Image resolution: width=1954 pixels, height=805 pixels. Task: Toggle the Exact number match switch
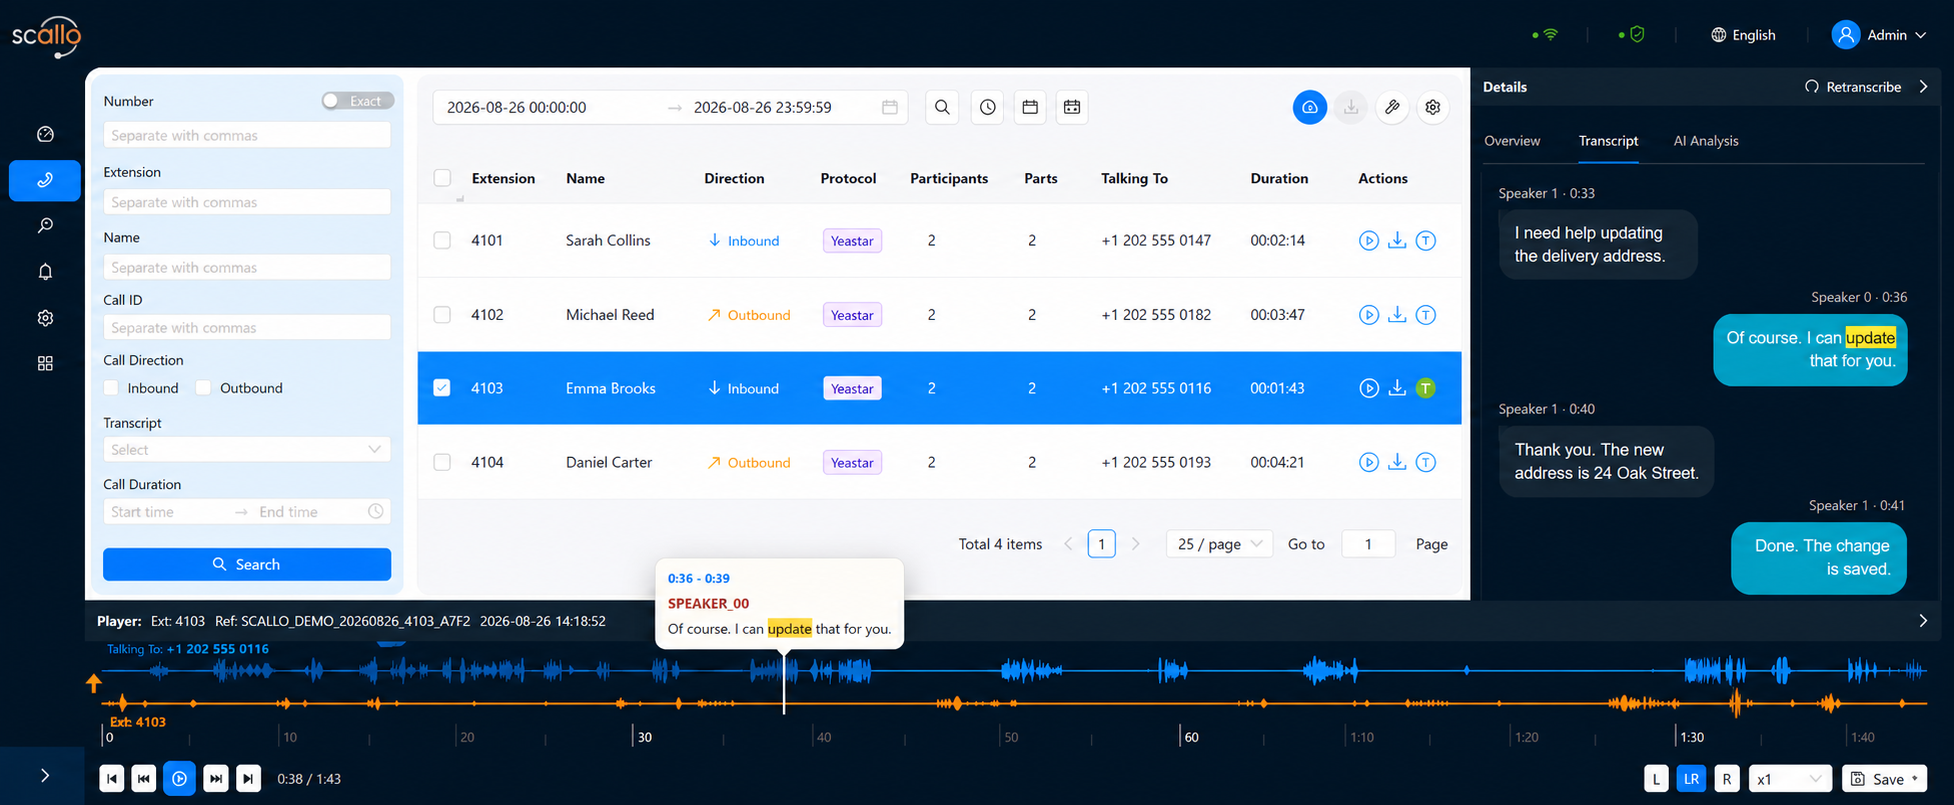point(357,101)
